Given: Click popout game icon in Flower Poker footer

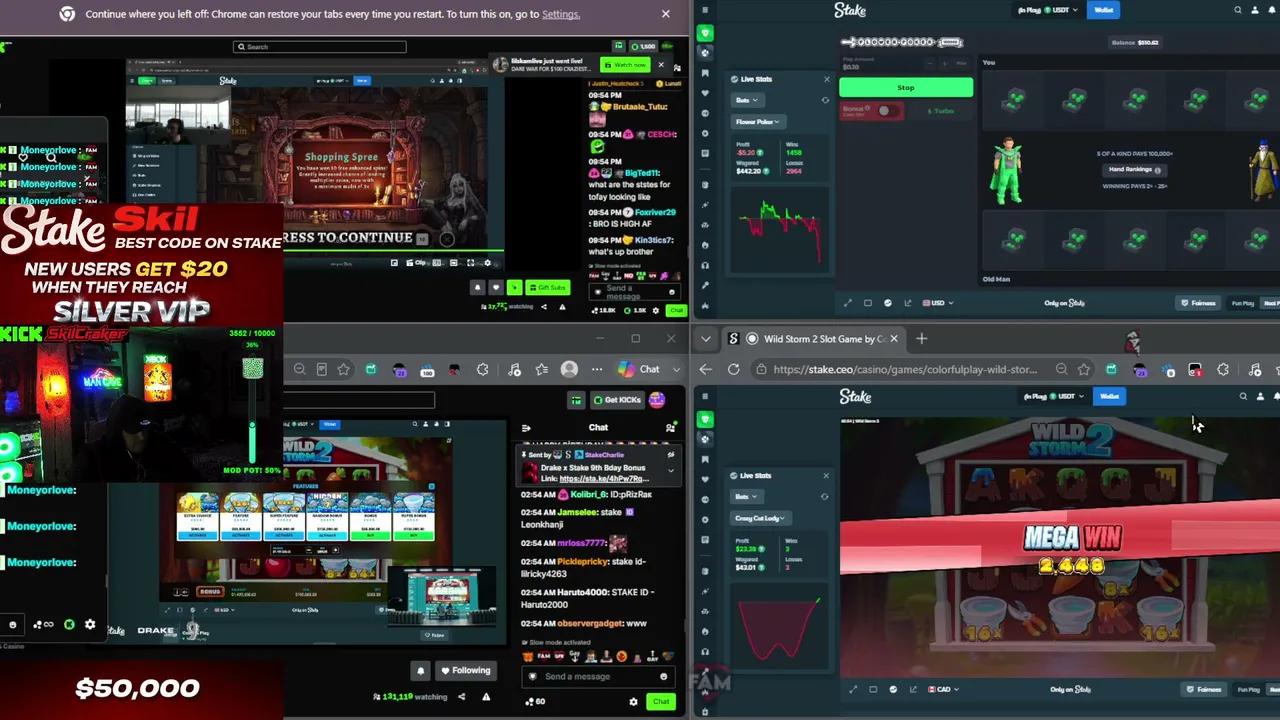Looking at the screenshot, I should coord(908,303).
